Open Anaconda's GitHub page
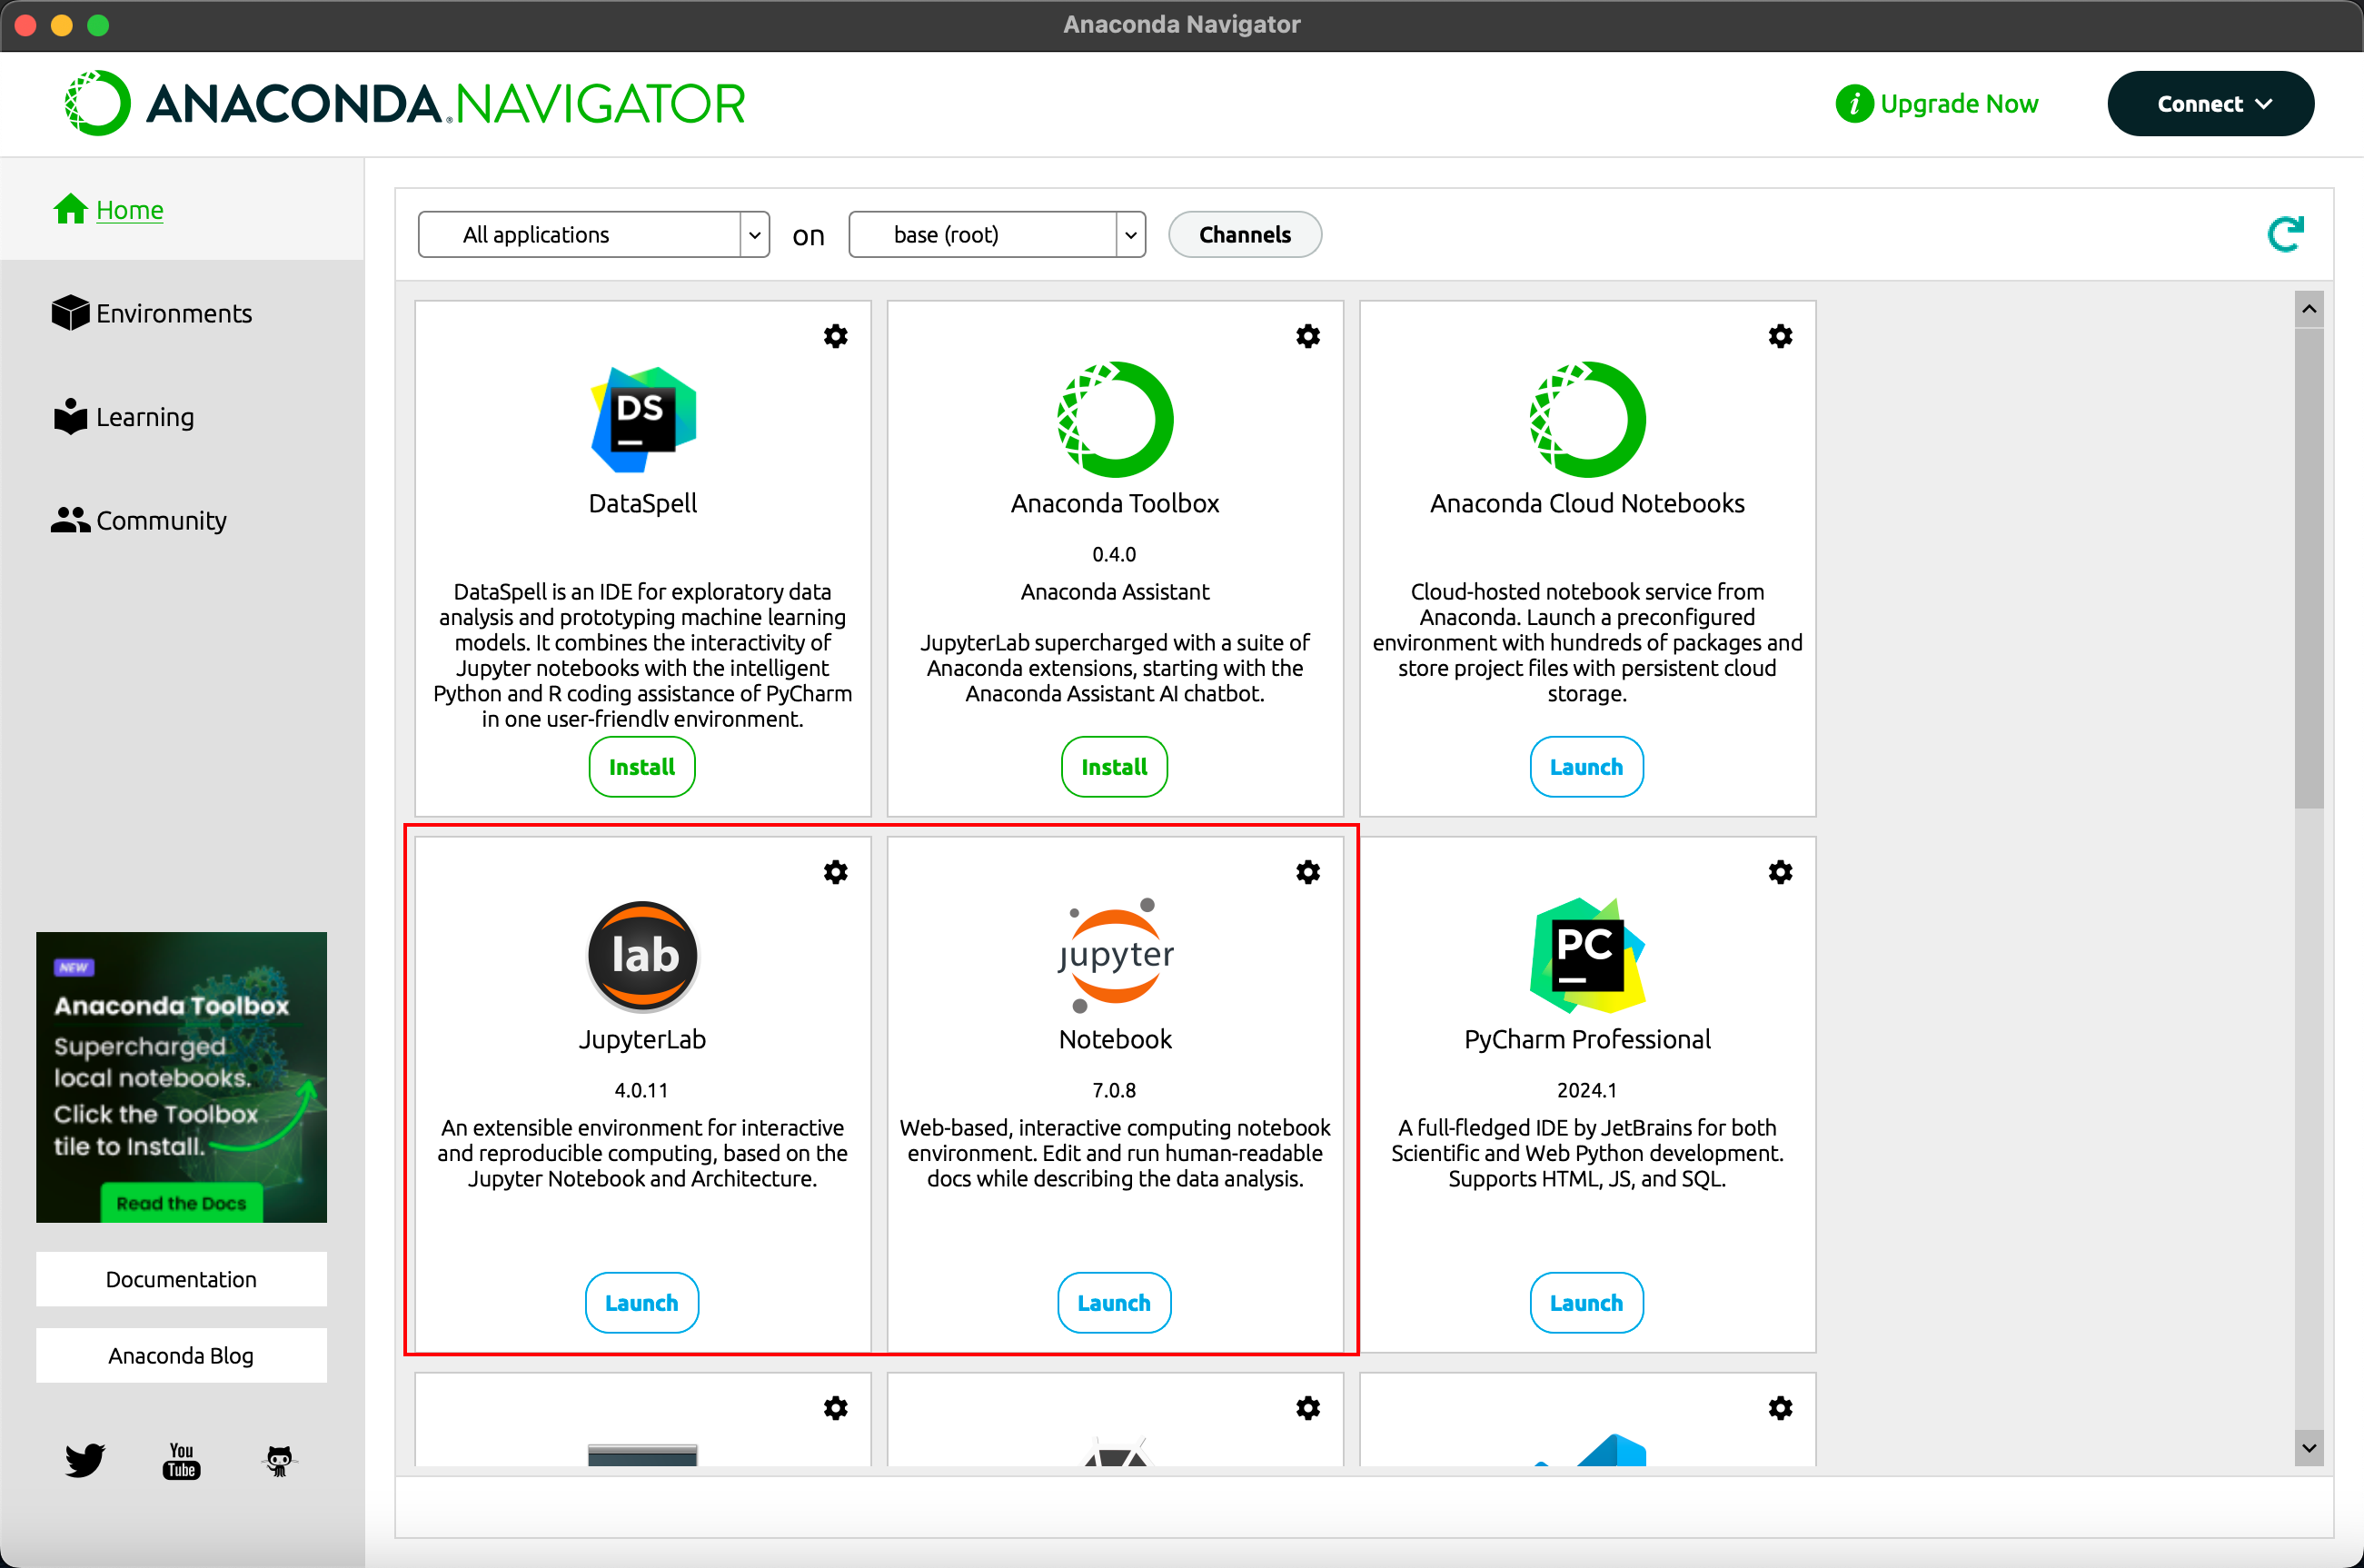This screenshot has height=1568, width=2364. coord(279,1461)
